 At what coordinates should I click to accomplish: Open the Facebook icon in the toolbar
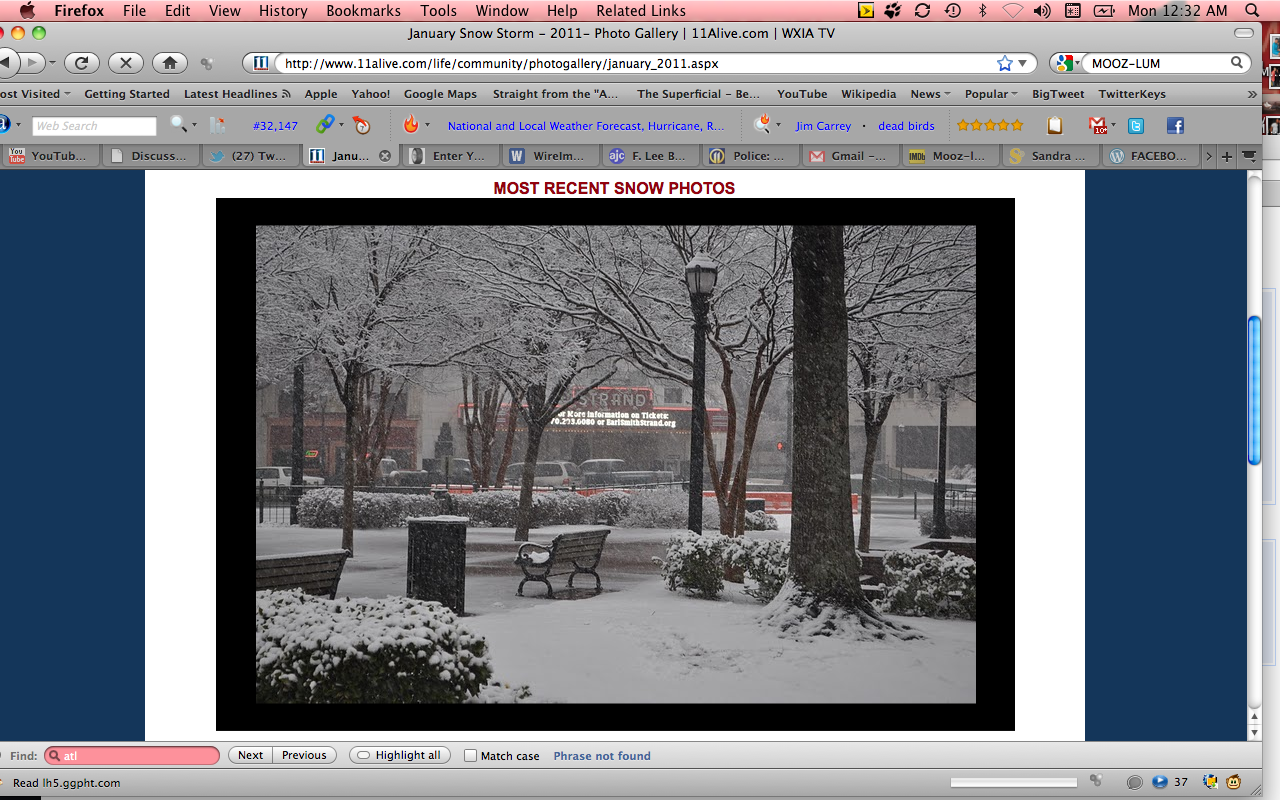click(x=1175, y=126)
